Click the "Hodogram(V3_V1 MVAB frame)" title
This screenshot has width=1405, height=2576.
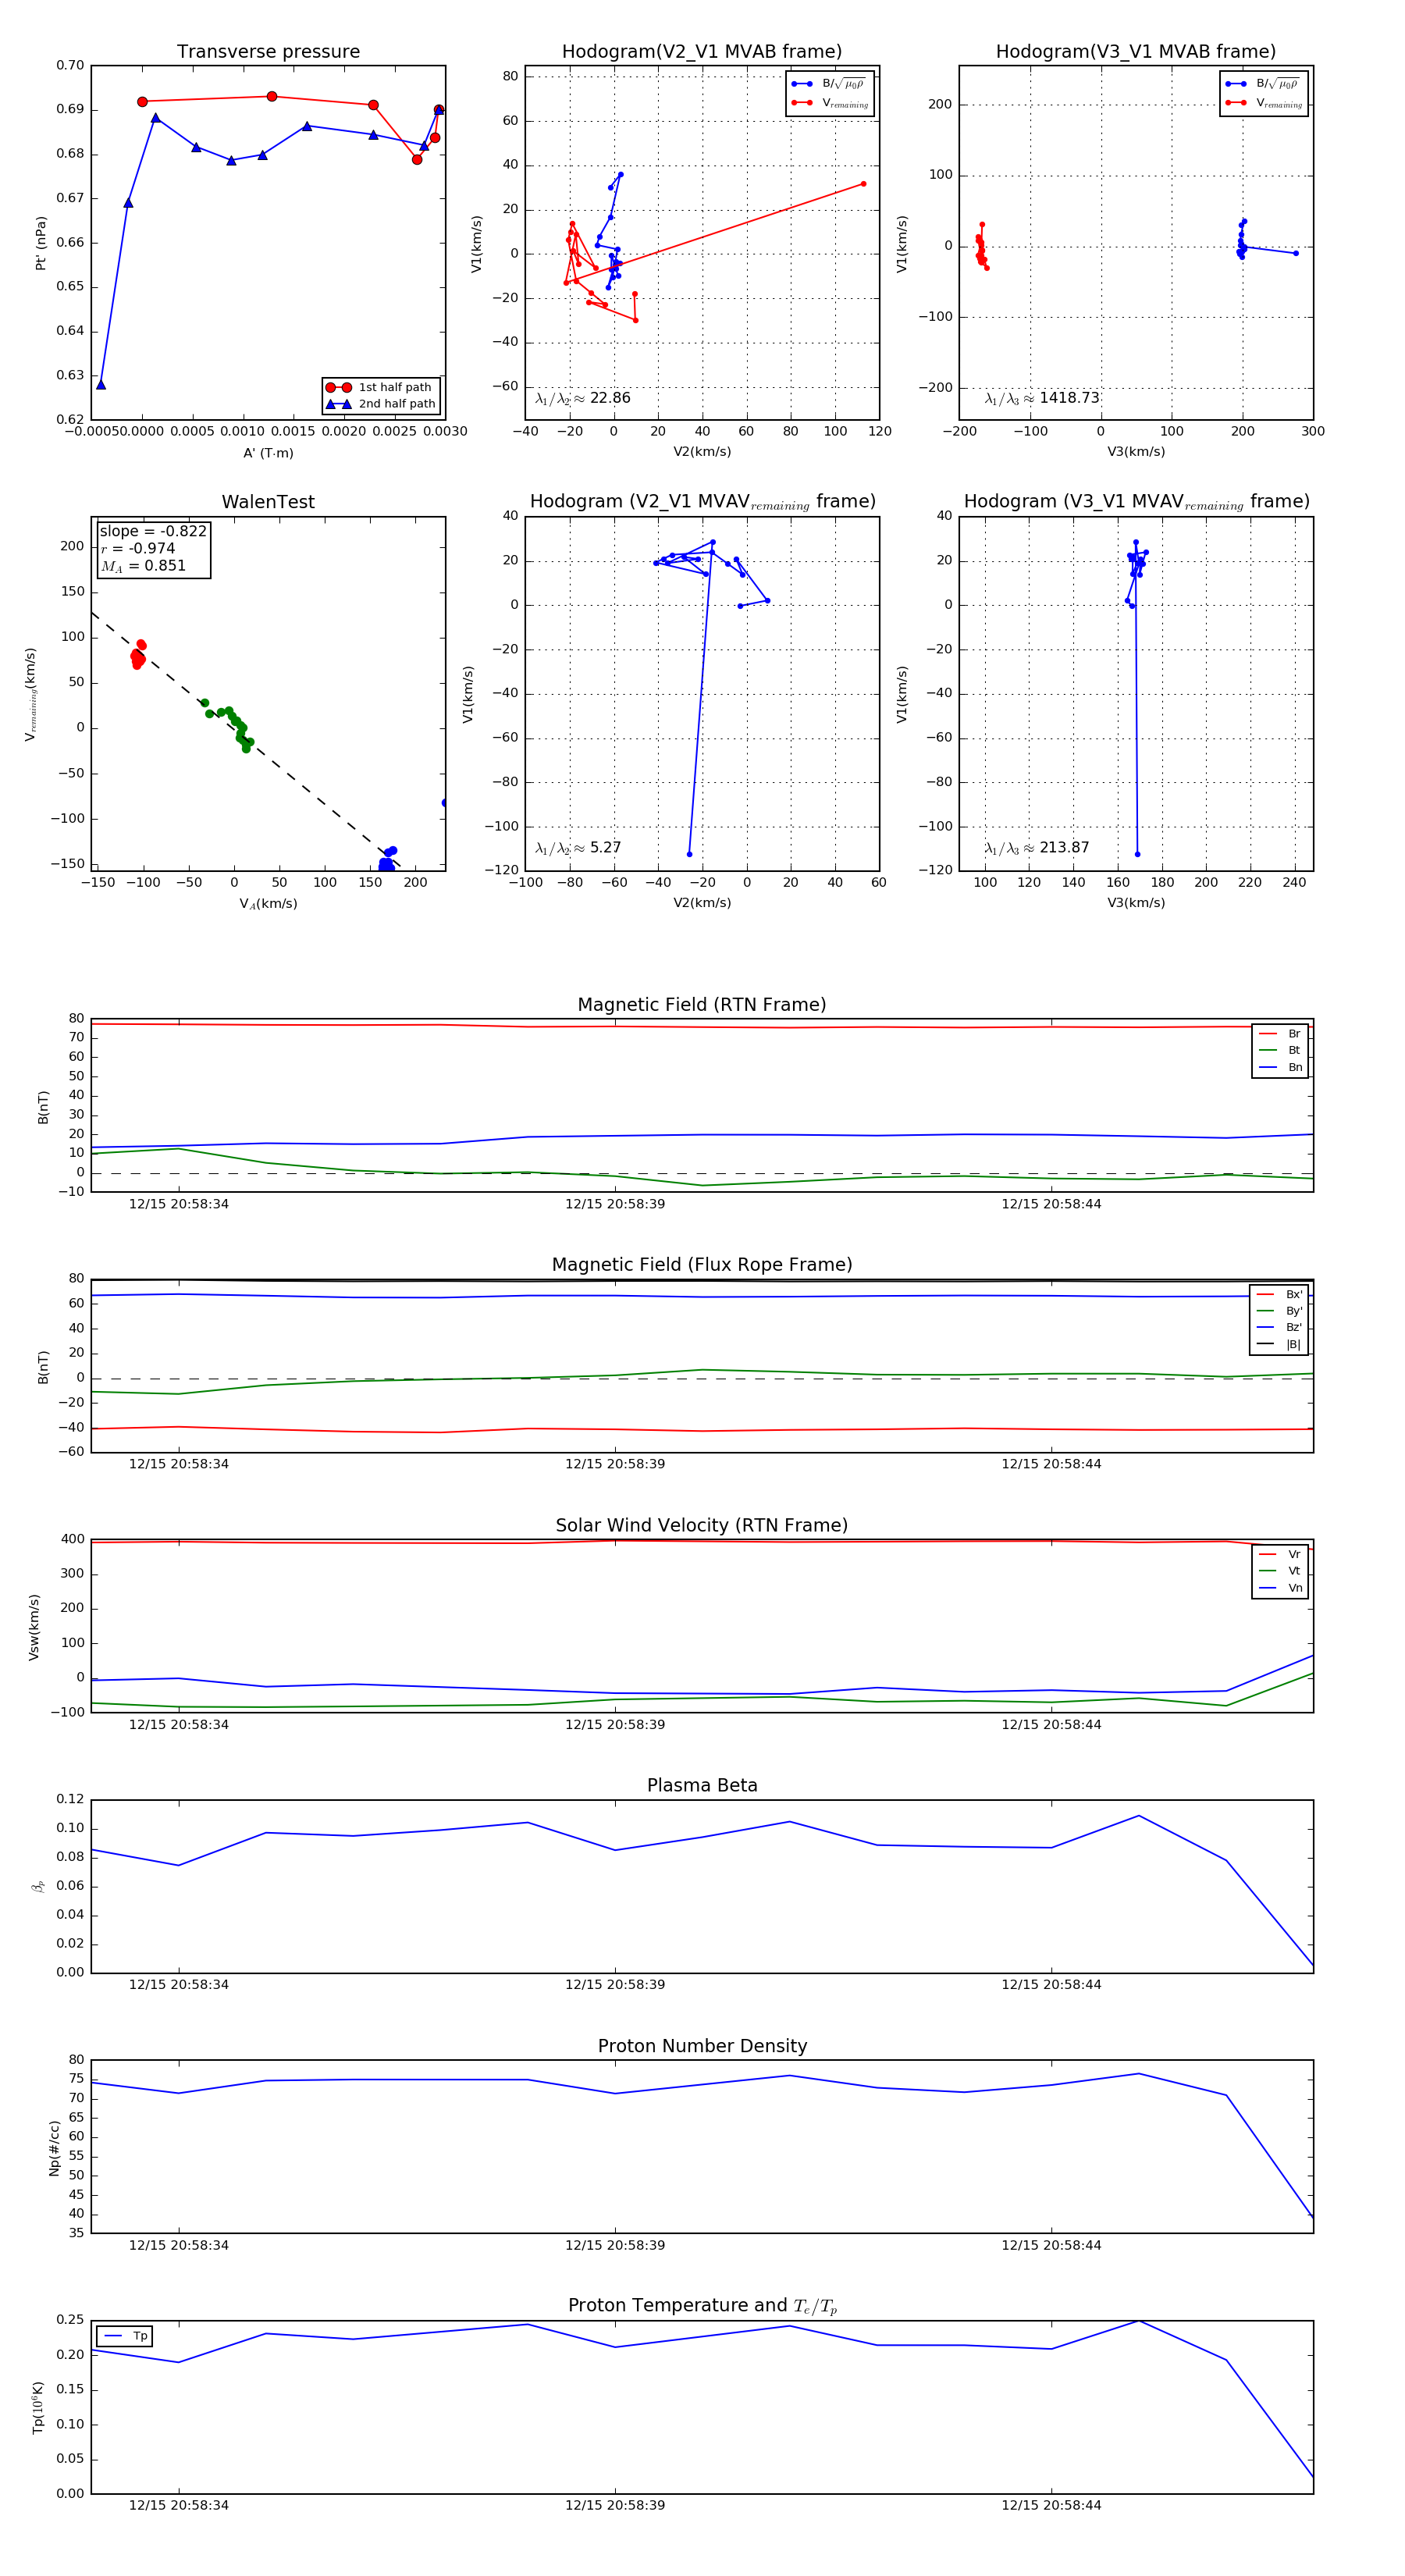pyautogui.click(x=1136, y=51)
